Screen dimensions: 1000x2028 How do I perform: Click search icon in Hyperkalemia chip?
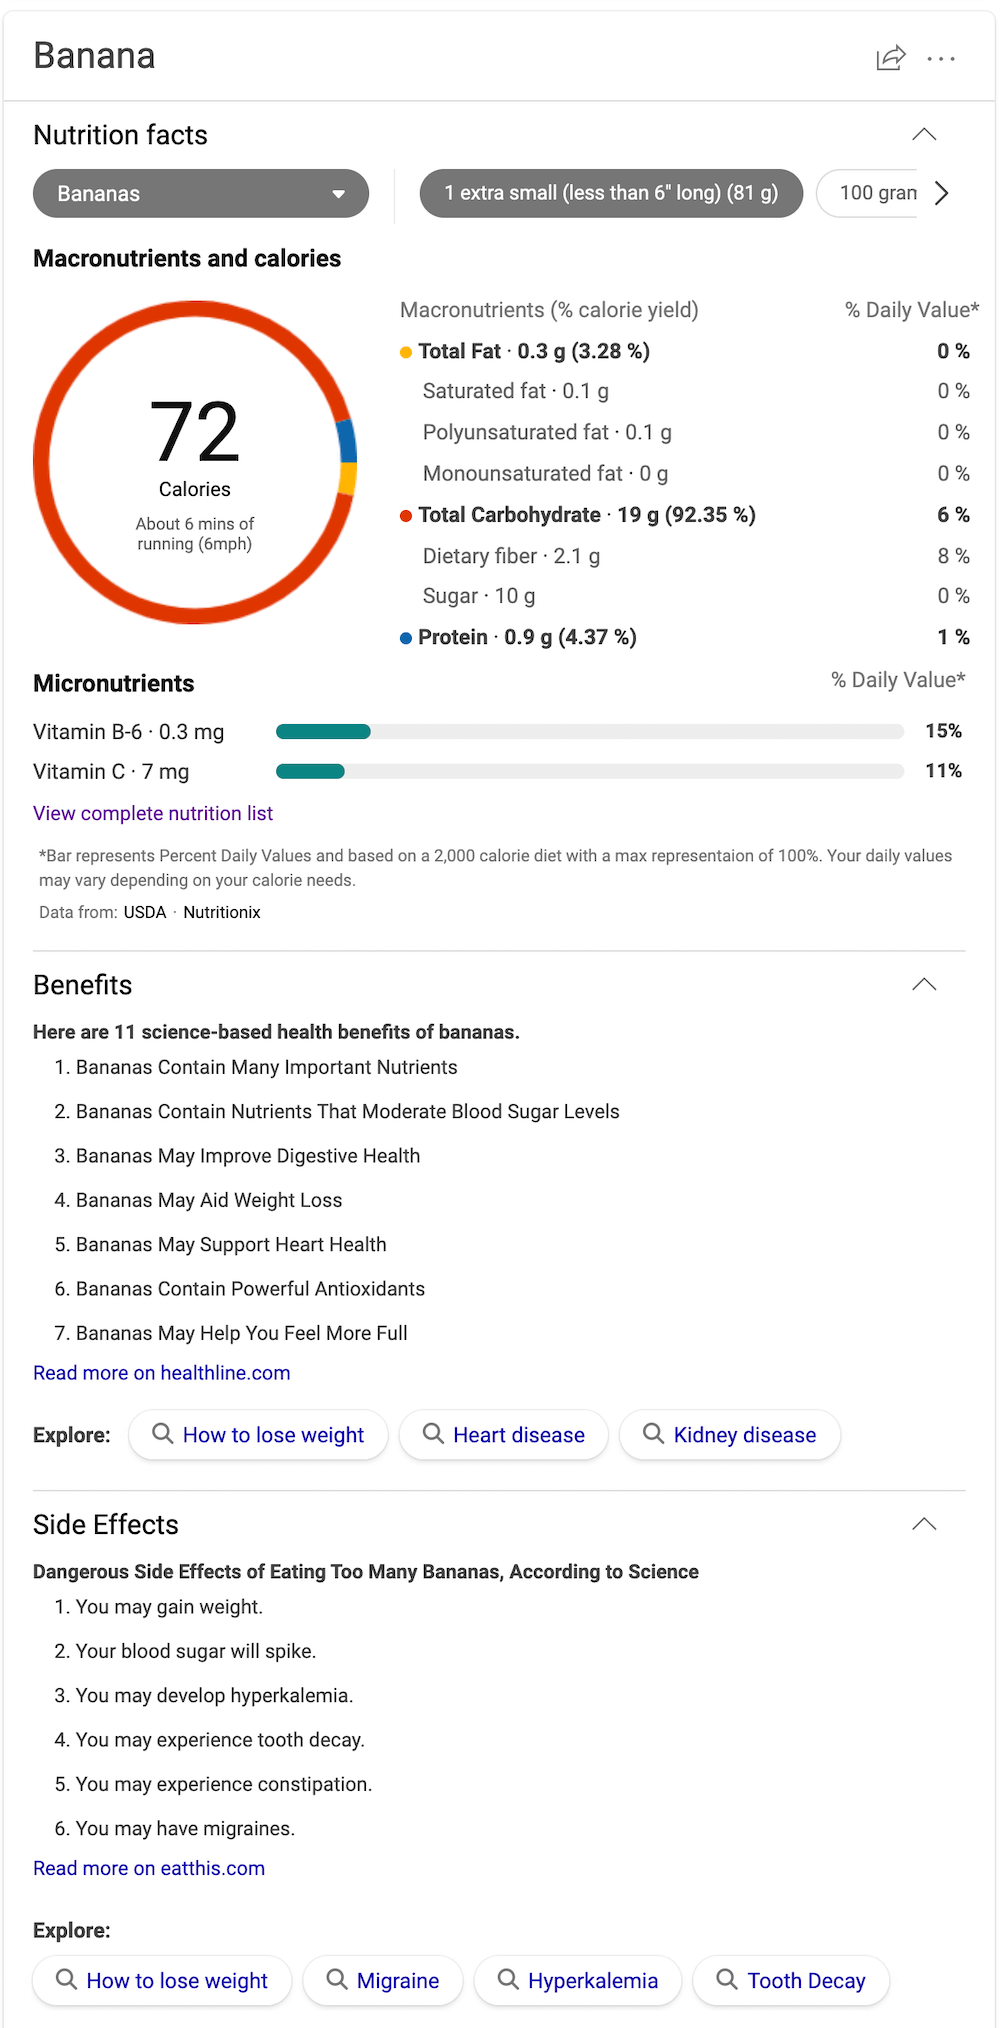(508, 1980)
